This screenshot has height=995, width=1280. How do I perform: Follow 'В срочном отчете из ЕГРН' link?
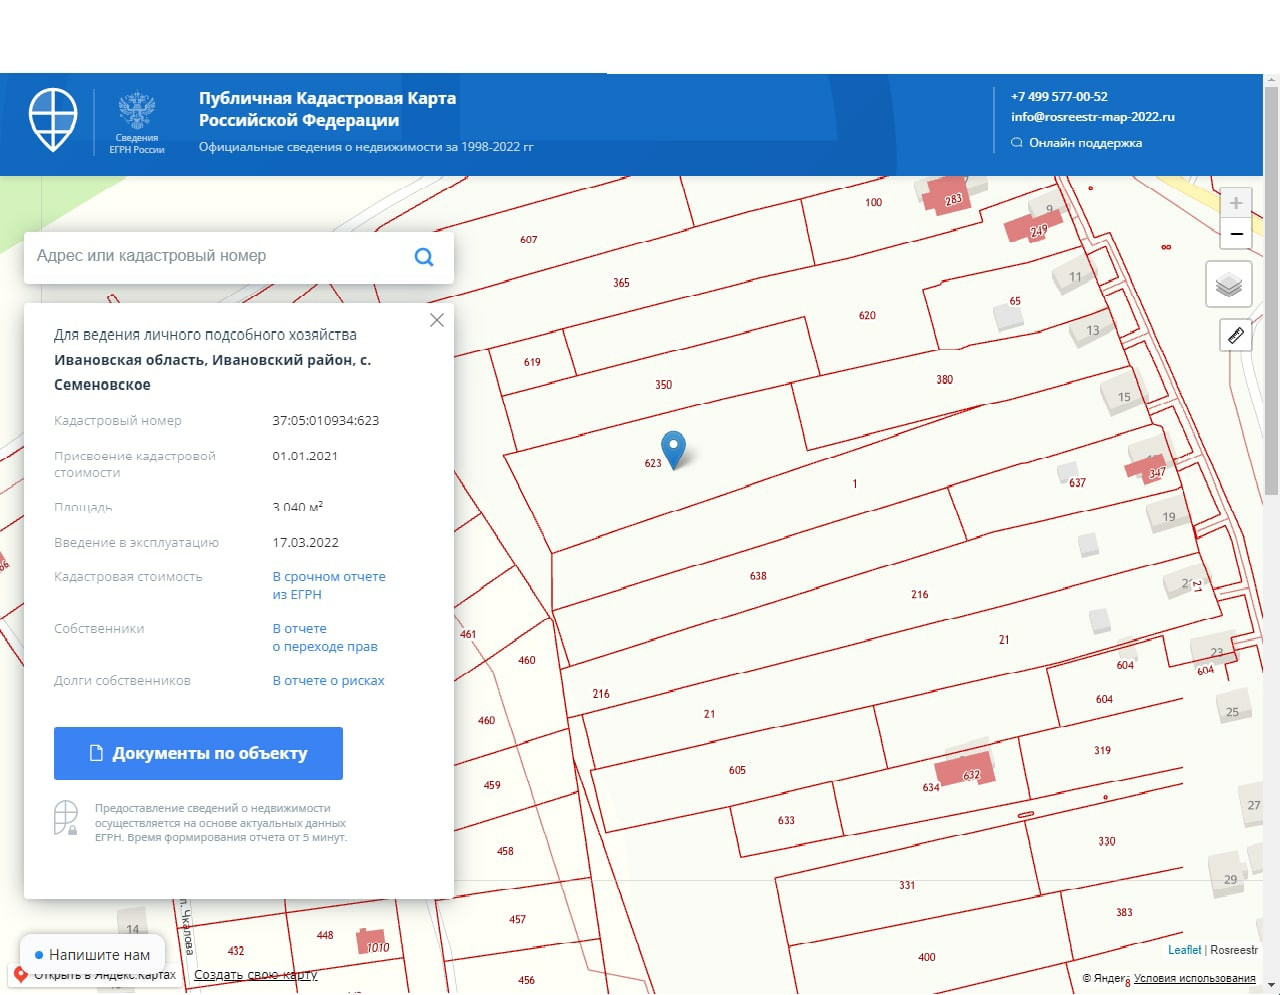click(329, 586)
